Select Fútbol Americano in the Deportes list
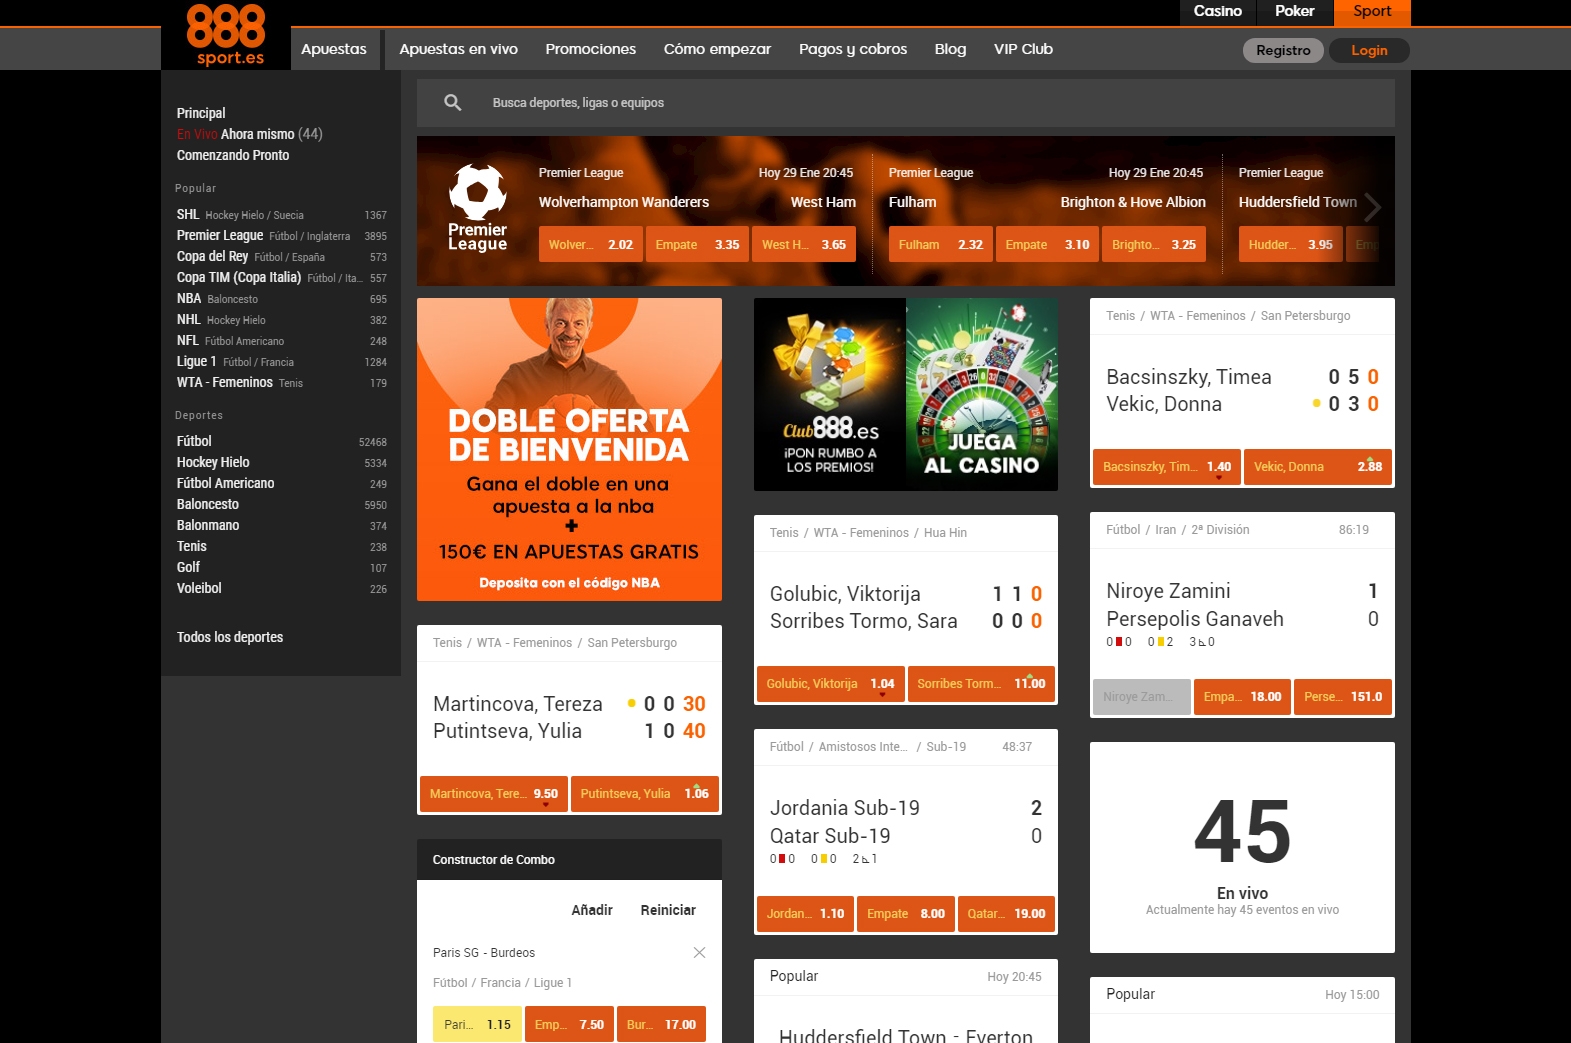This screenshot has height=1043, width=1571. click(x=282, y=483)
